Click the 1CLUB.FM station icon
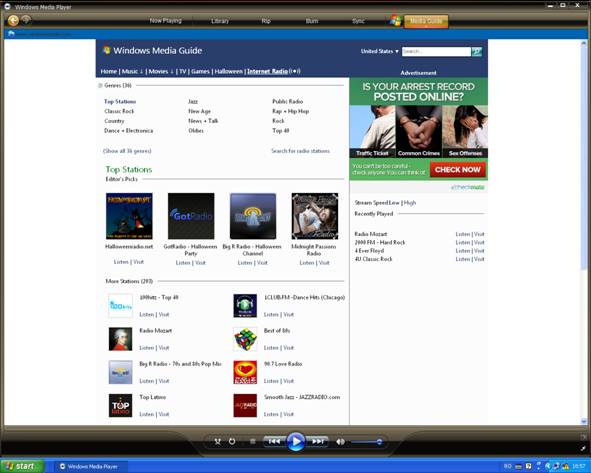 [x=245, y=306]
